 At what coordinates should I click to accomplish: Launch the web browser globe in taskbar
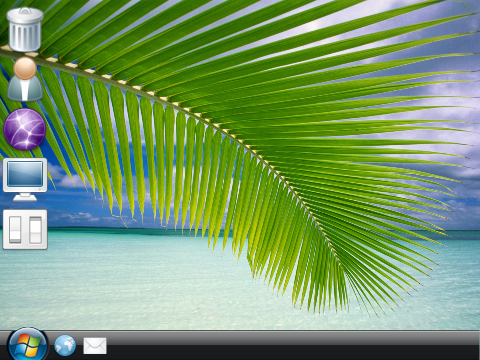tap(65, 345)
